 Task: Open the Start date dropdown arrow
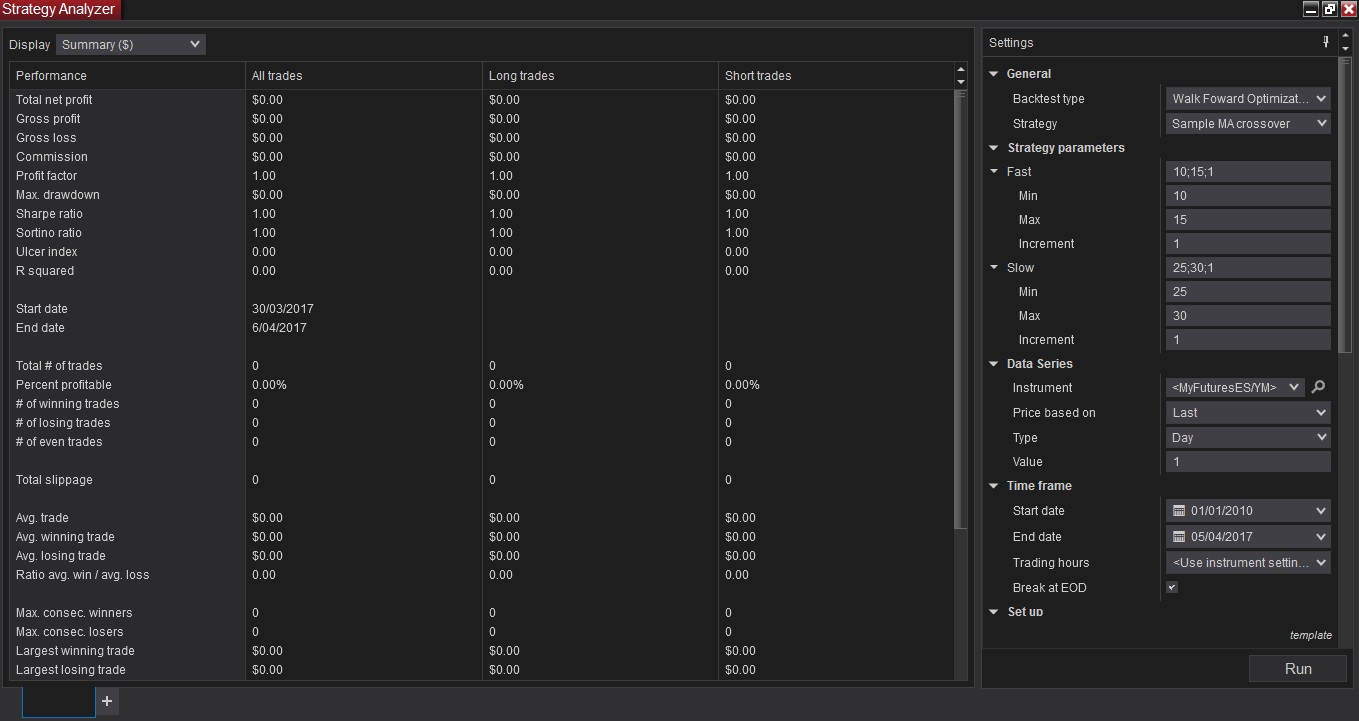pyautogui.click(x=1321, y=511)
